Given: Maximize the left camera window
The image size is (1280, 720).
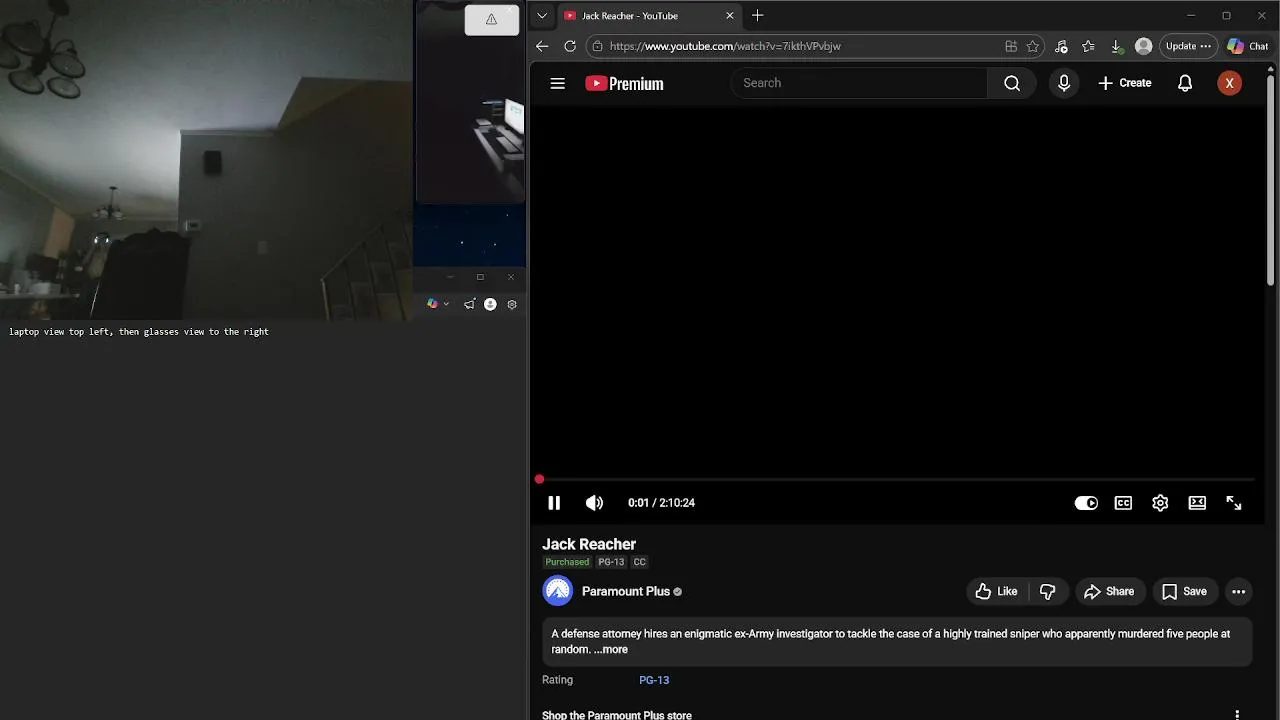Looking at the screenshot, I should (x=480, y=277).
